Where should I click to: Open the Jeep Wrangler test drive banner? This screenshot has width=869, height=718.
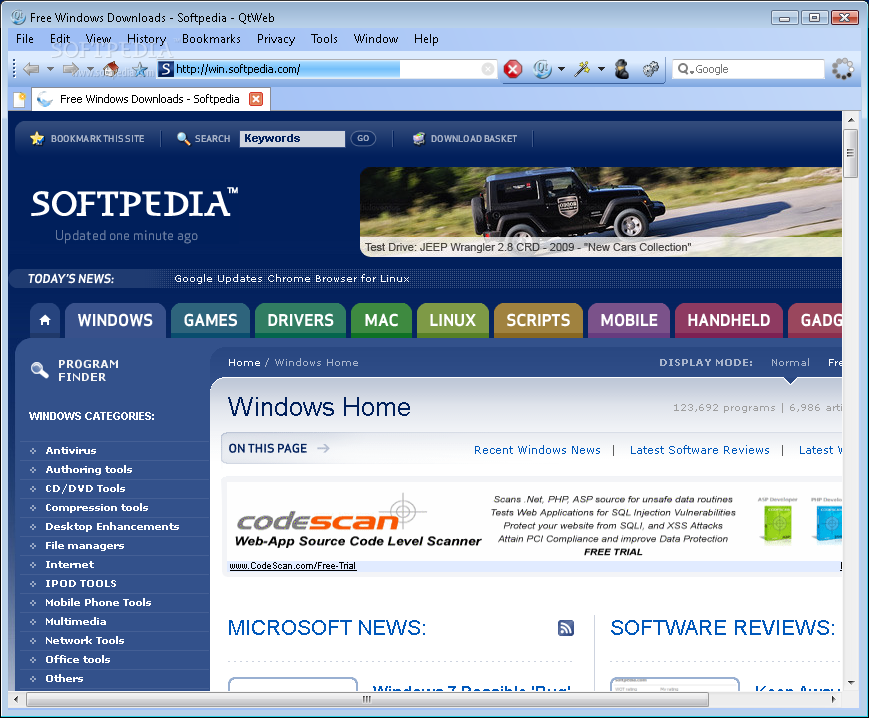point(601,212)
